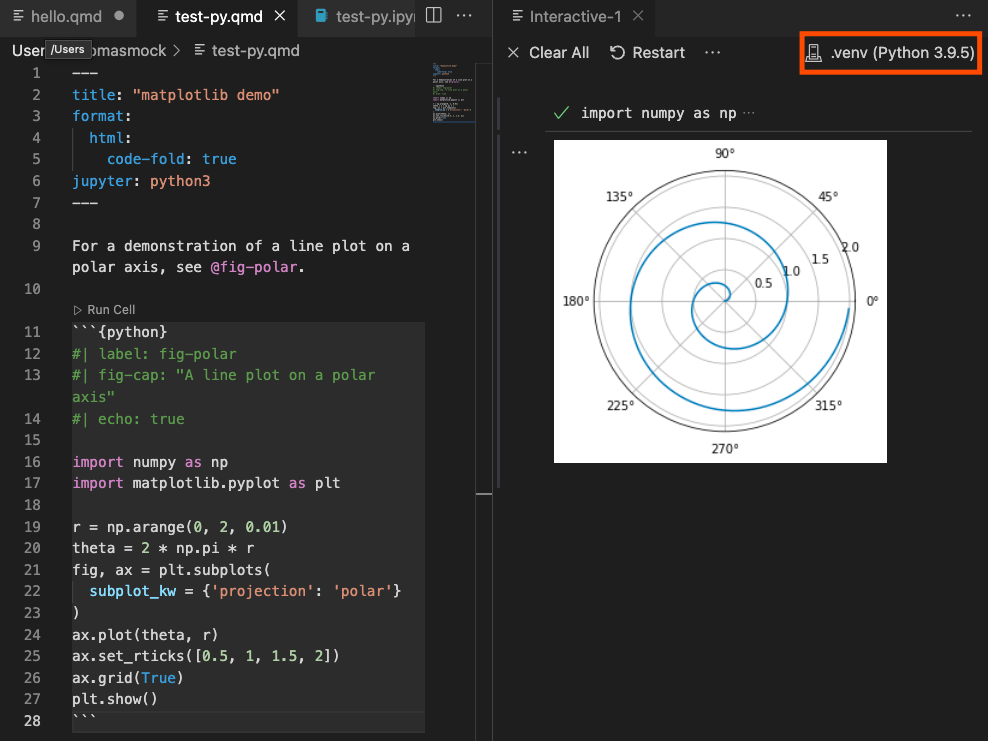Screen dimensions: 988x741
Task: Click the subplot_kw projection polar line
Action: tap(245, 591)
